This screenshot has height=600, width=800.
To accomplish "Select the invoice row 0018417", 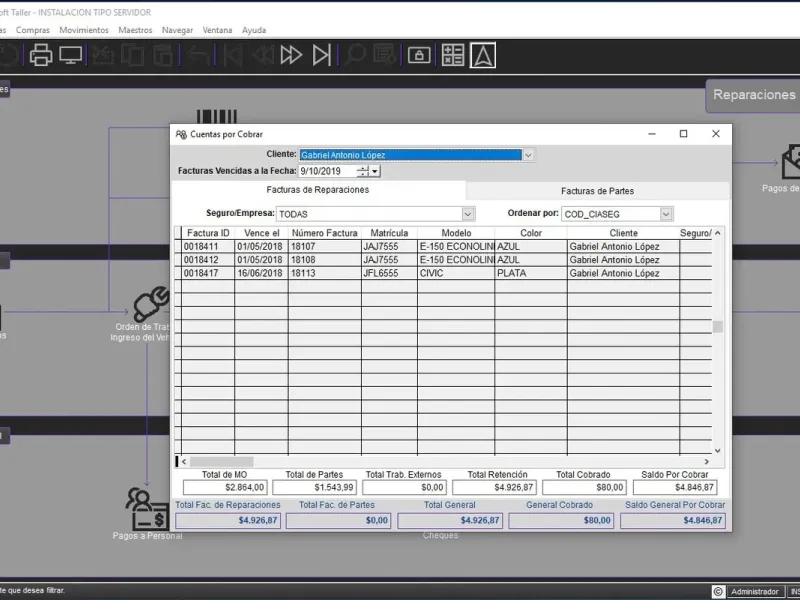I will tap(207, 273).
